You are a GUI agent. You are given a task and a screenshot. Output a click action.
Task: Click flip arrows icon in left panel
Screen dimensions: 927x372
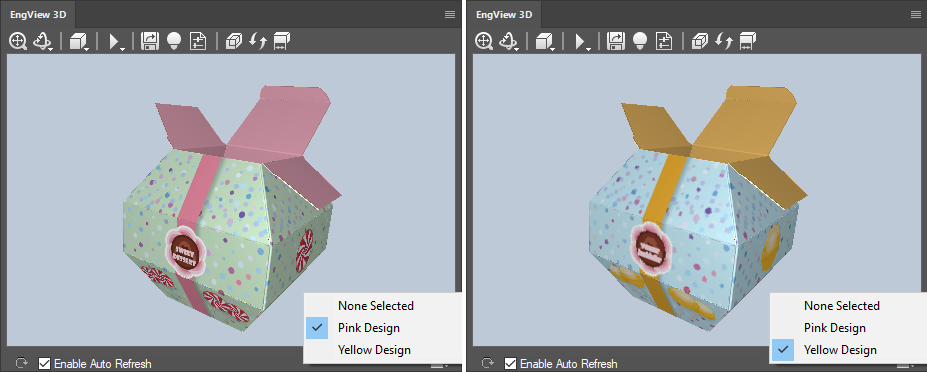258,41
